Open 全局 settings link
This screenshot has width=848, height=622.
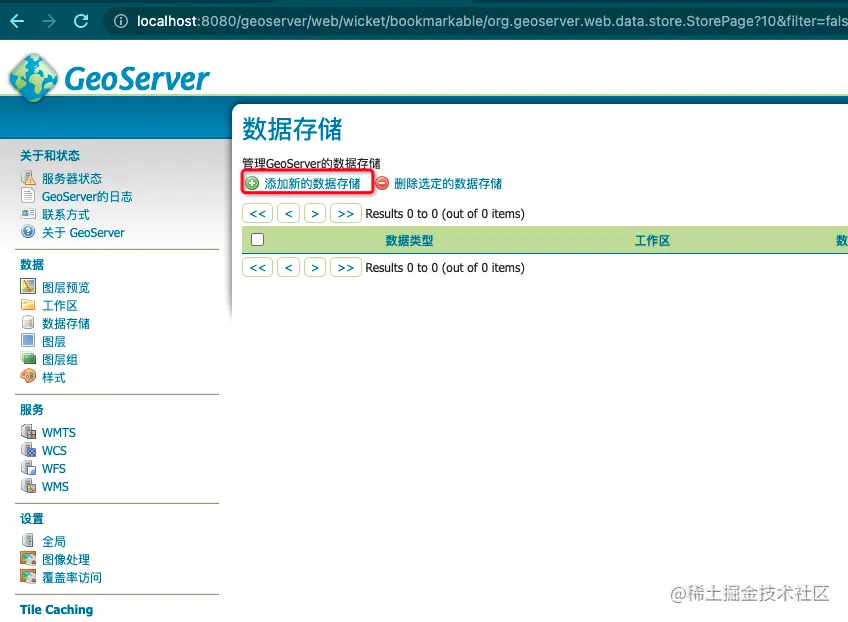point(54,541)
